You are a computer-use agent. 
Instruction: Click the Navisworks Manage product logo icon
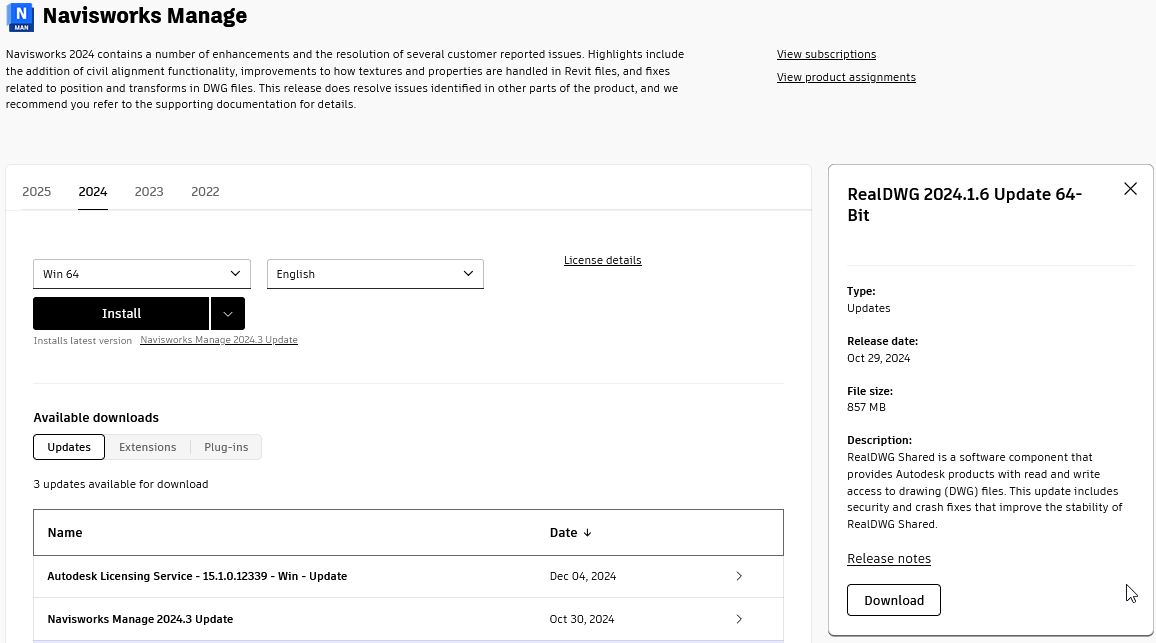tap(19, 17)
